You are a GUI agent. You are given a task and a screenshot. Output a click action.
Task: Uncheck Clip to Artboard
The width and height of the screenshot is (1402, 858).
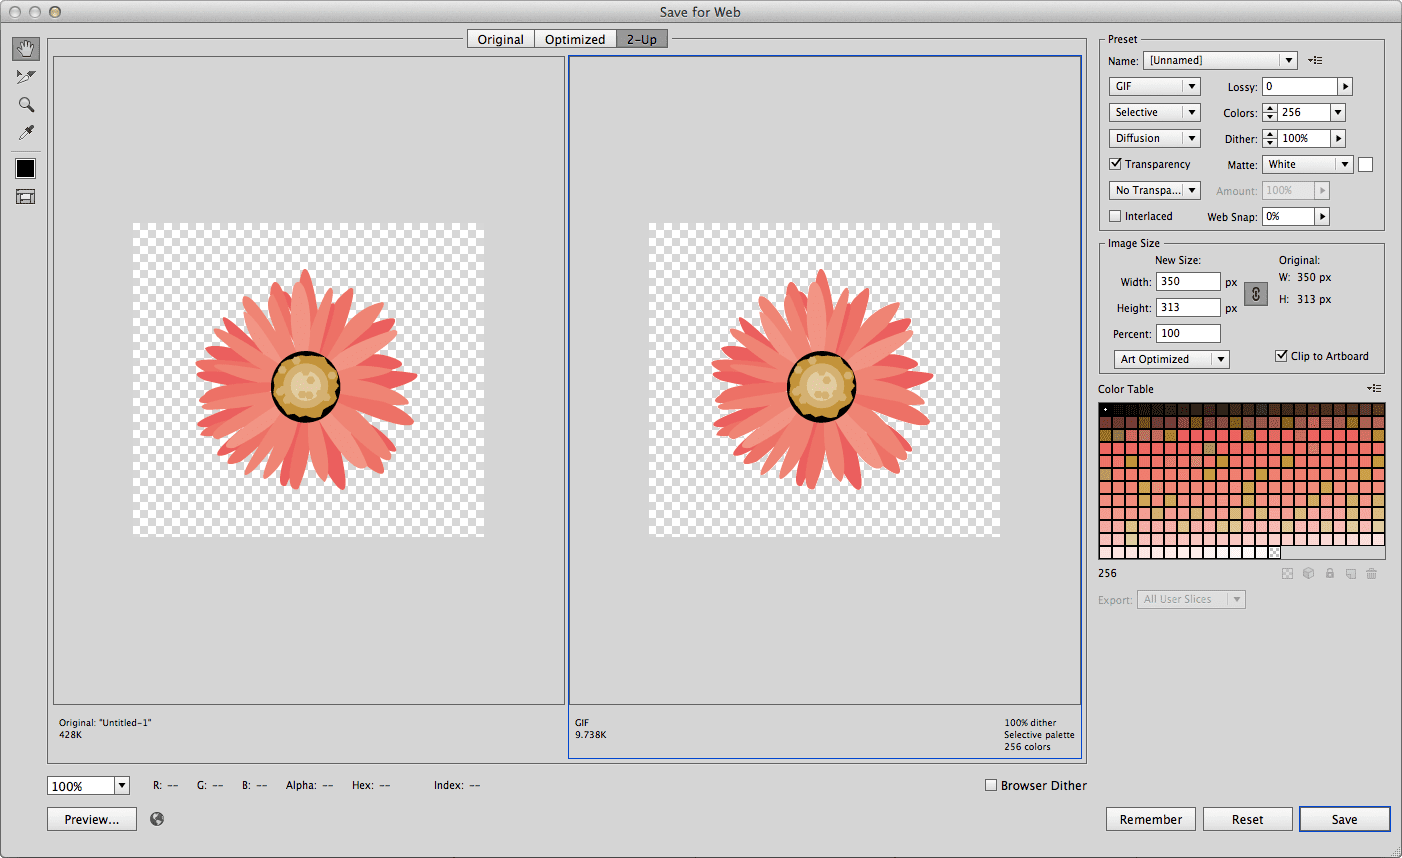click(1282, 356)
